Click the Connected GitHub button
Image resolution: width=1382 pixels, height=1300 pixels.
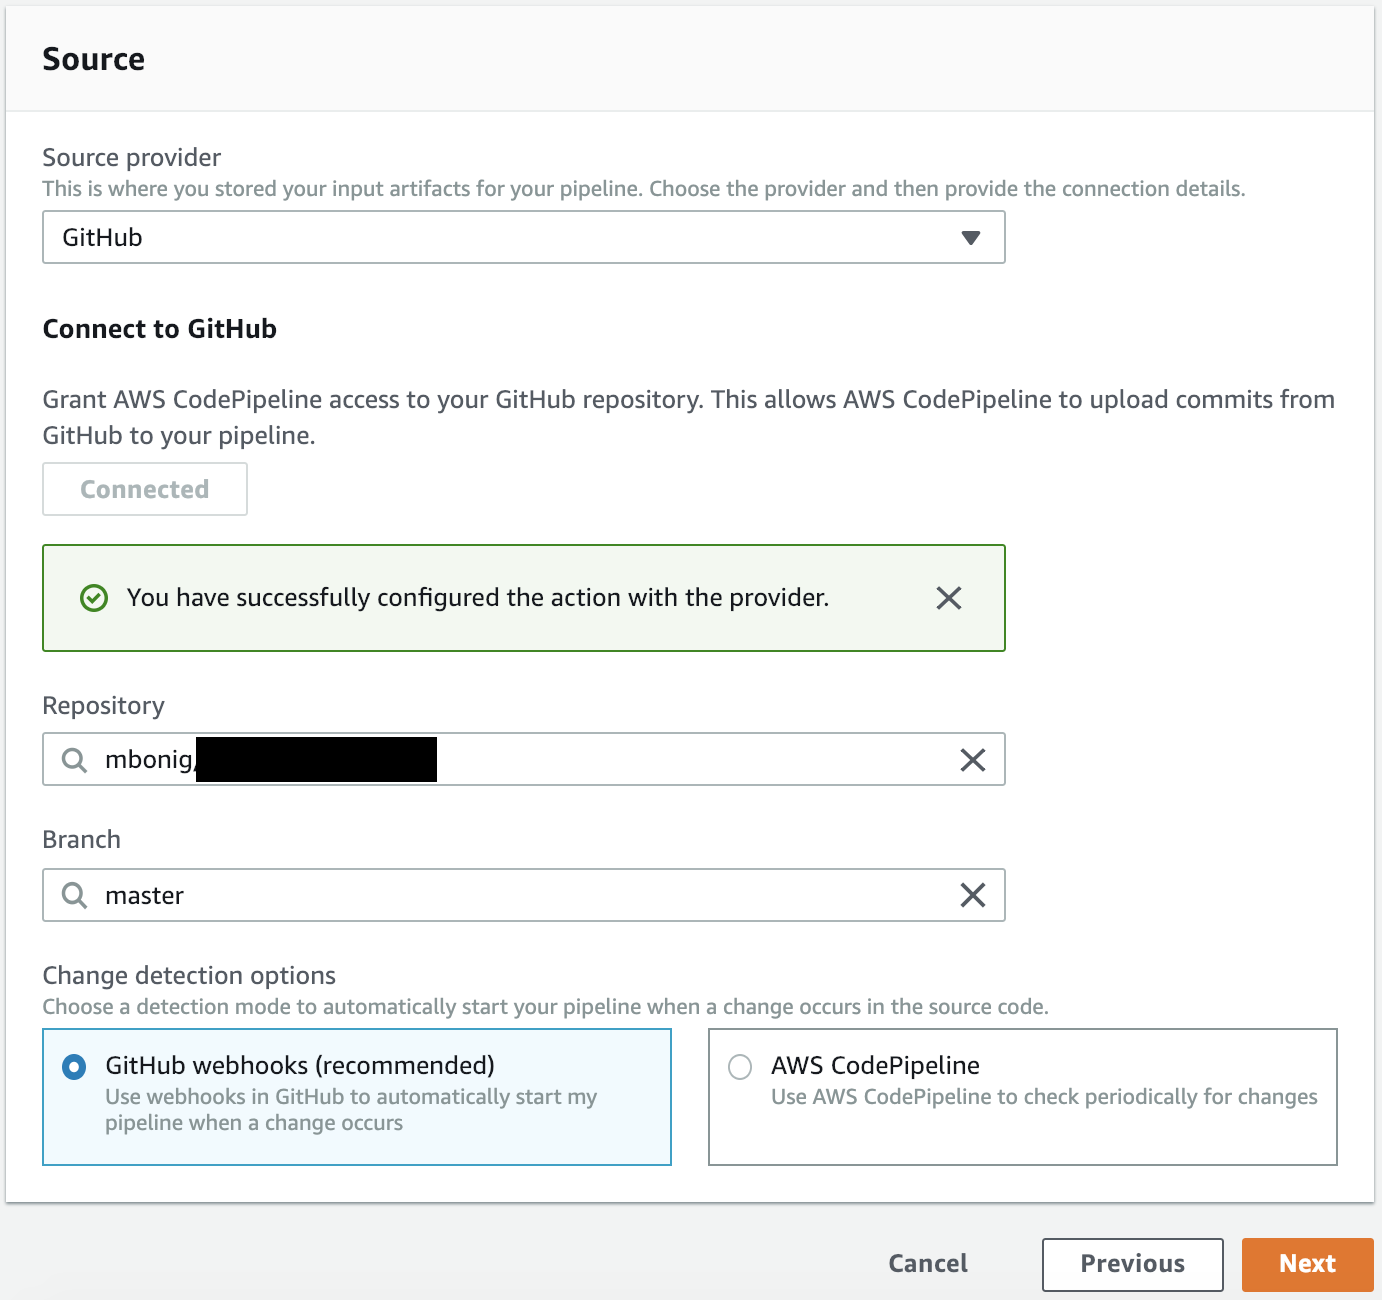(145, 489)
